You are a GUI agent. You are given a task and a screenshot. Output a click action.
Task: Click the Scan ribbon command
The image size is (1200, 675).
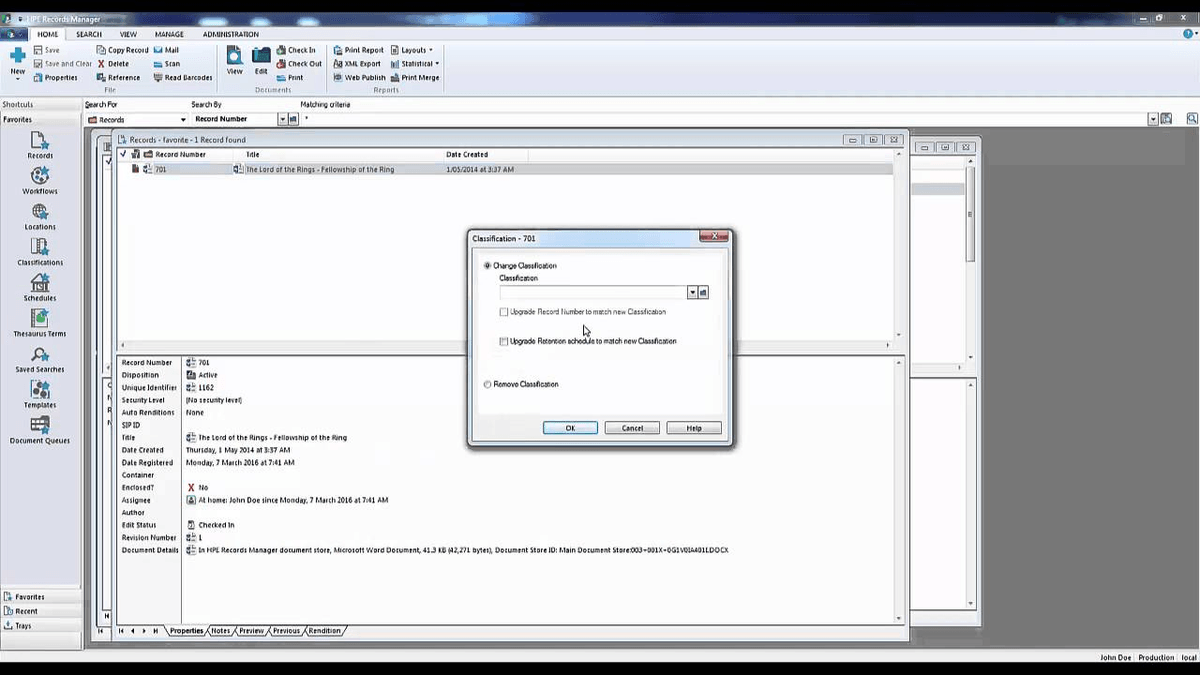point(166,64)
